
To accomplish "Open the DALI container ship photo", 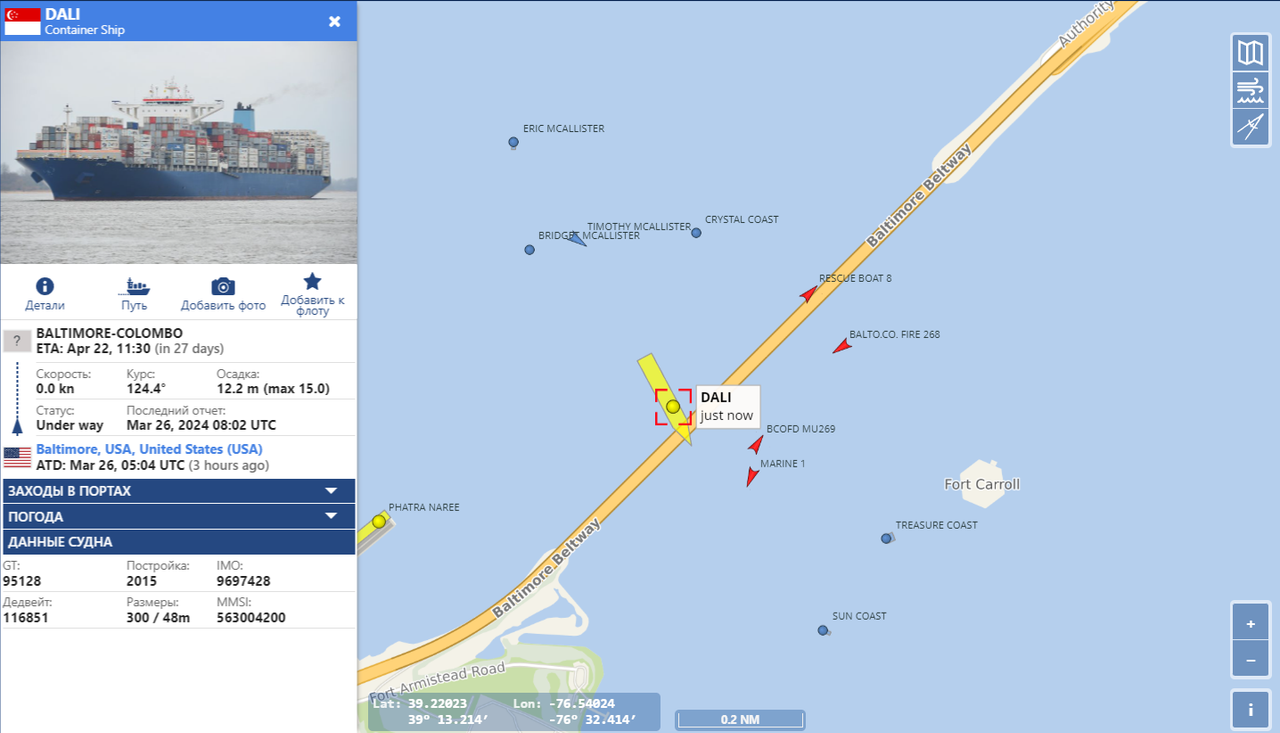I will click(x=179, y=152).
